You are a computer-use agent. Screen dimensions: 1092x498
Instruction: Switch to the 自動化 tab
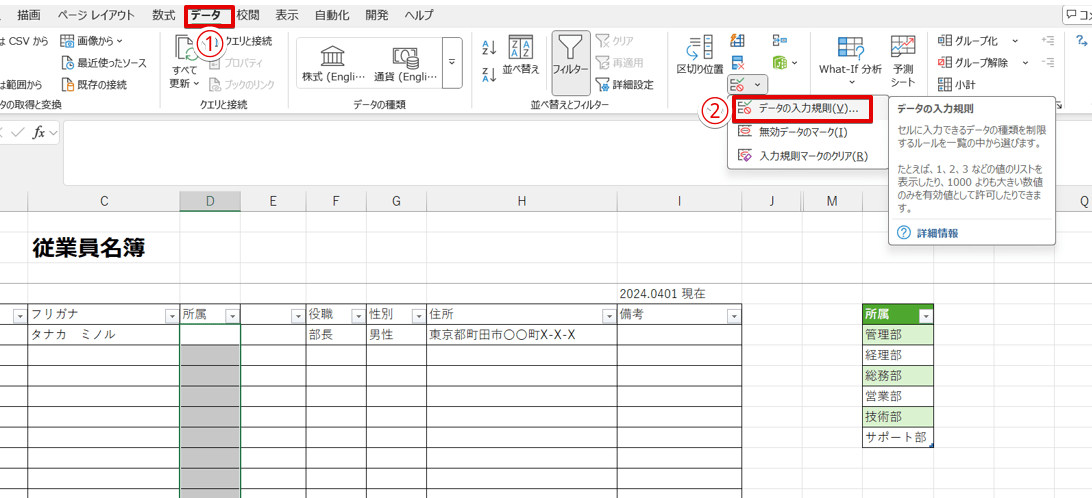[x=334, y=15]
